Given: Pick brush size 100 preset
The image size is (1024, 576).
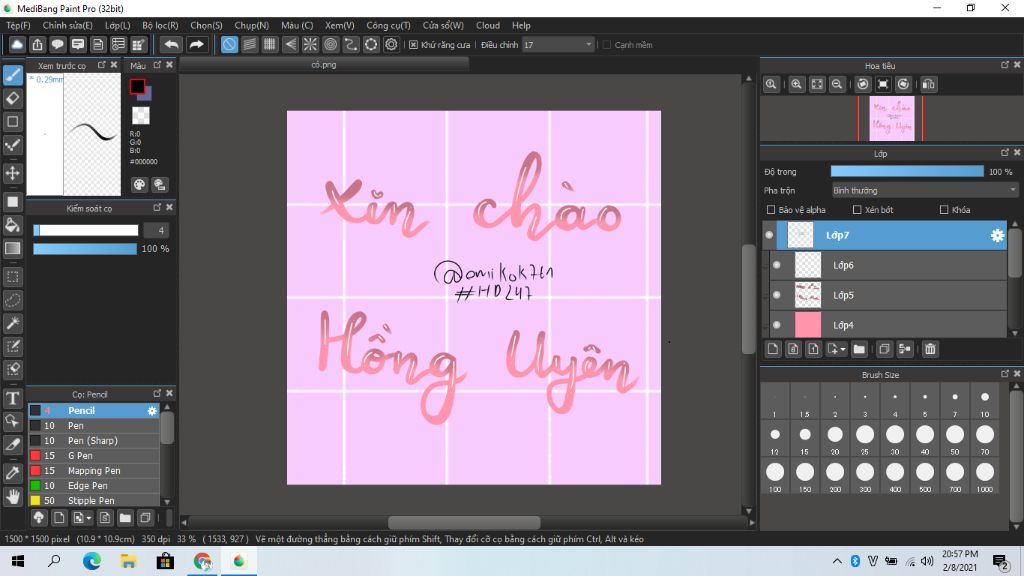Looking at the screenshot, I should 775,476.
